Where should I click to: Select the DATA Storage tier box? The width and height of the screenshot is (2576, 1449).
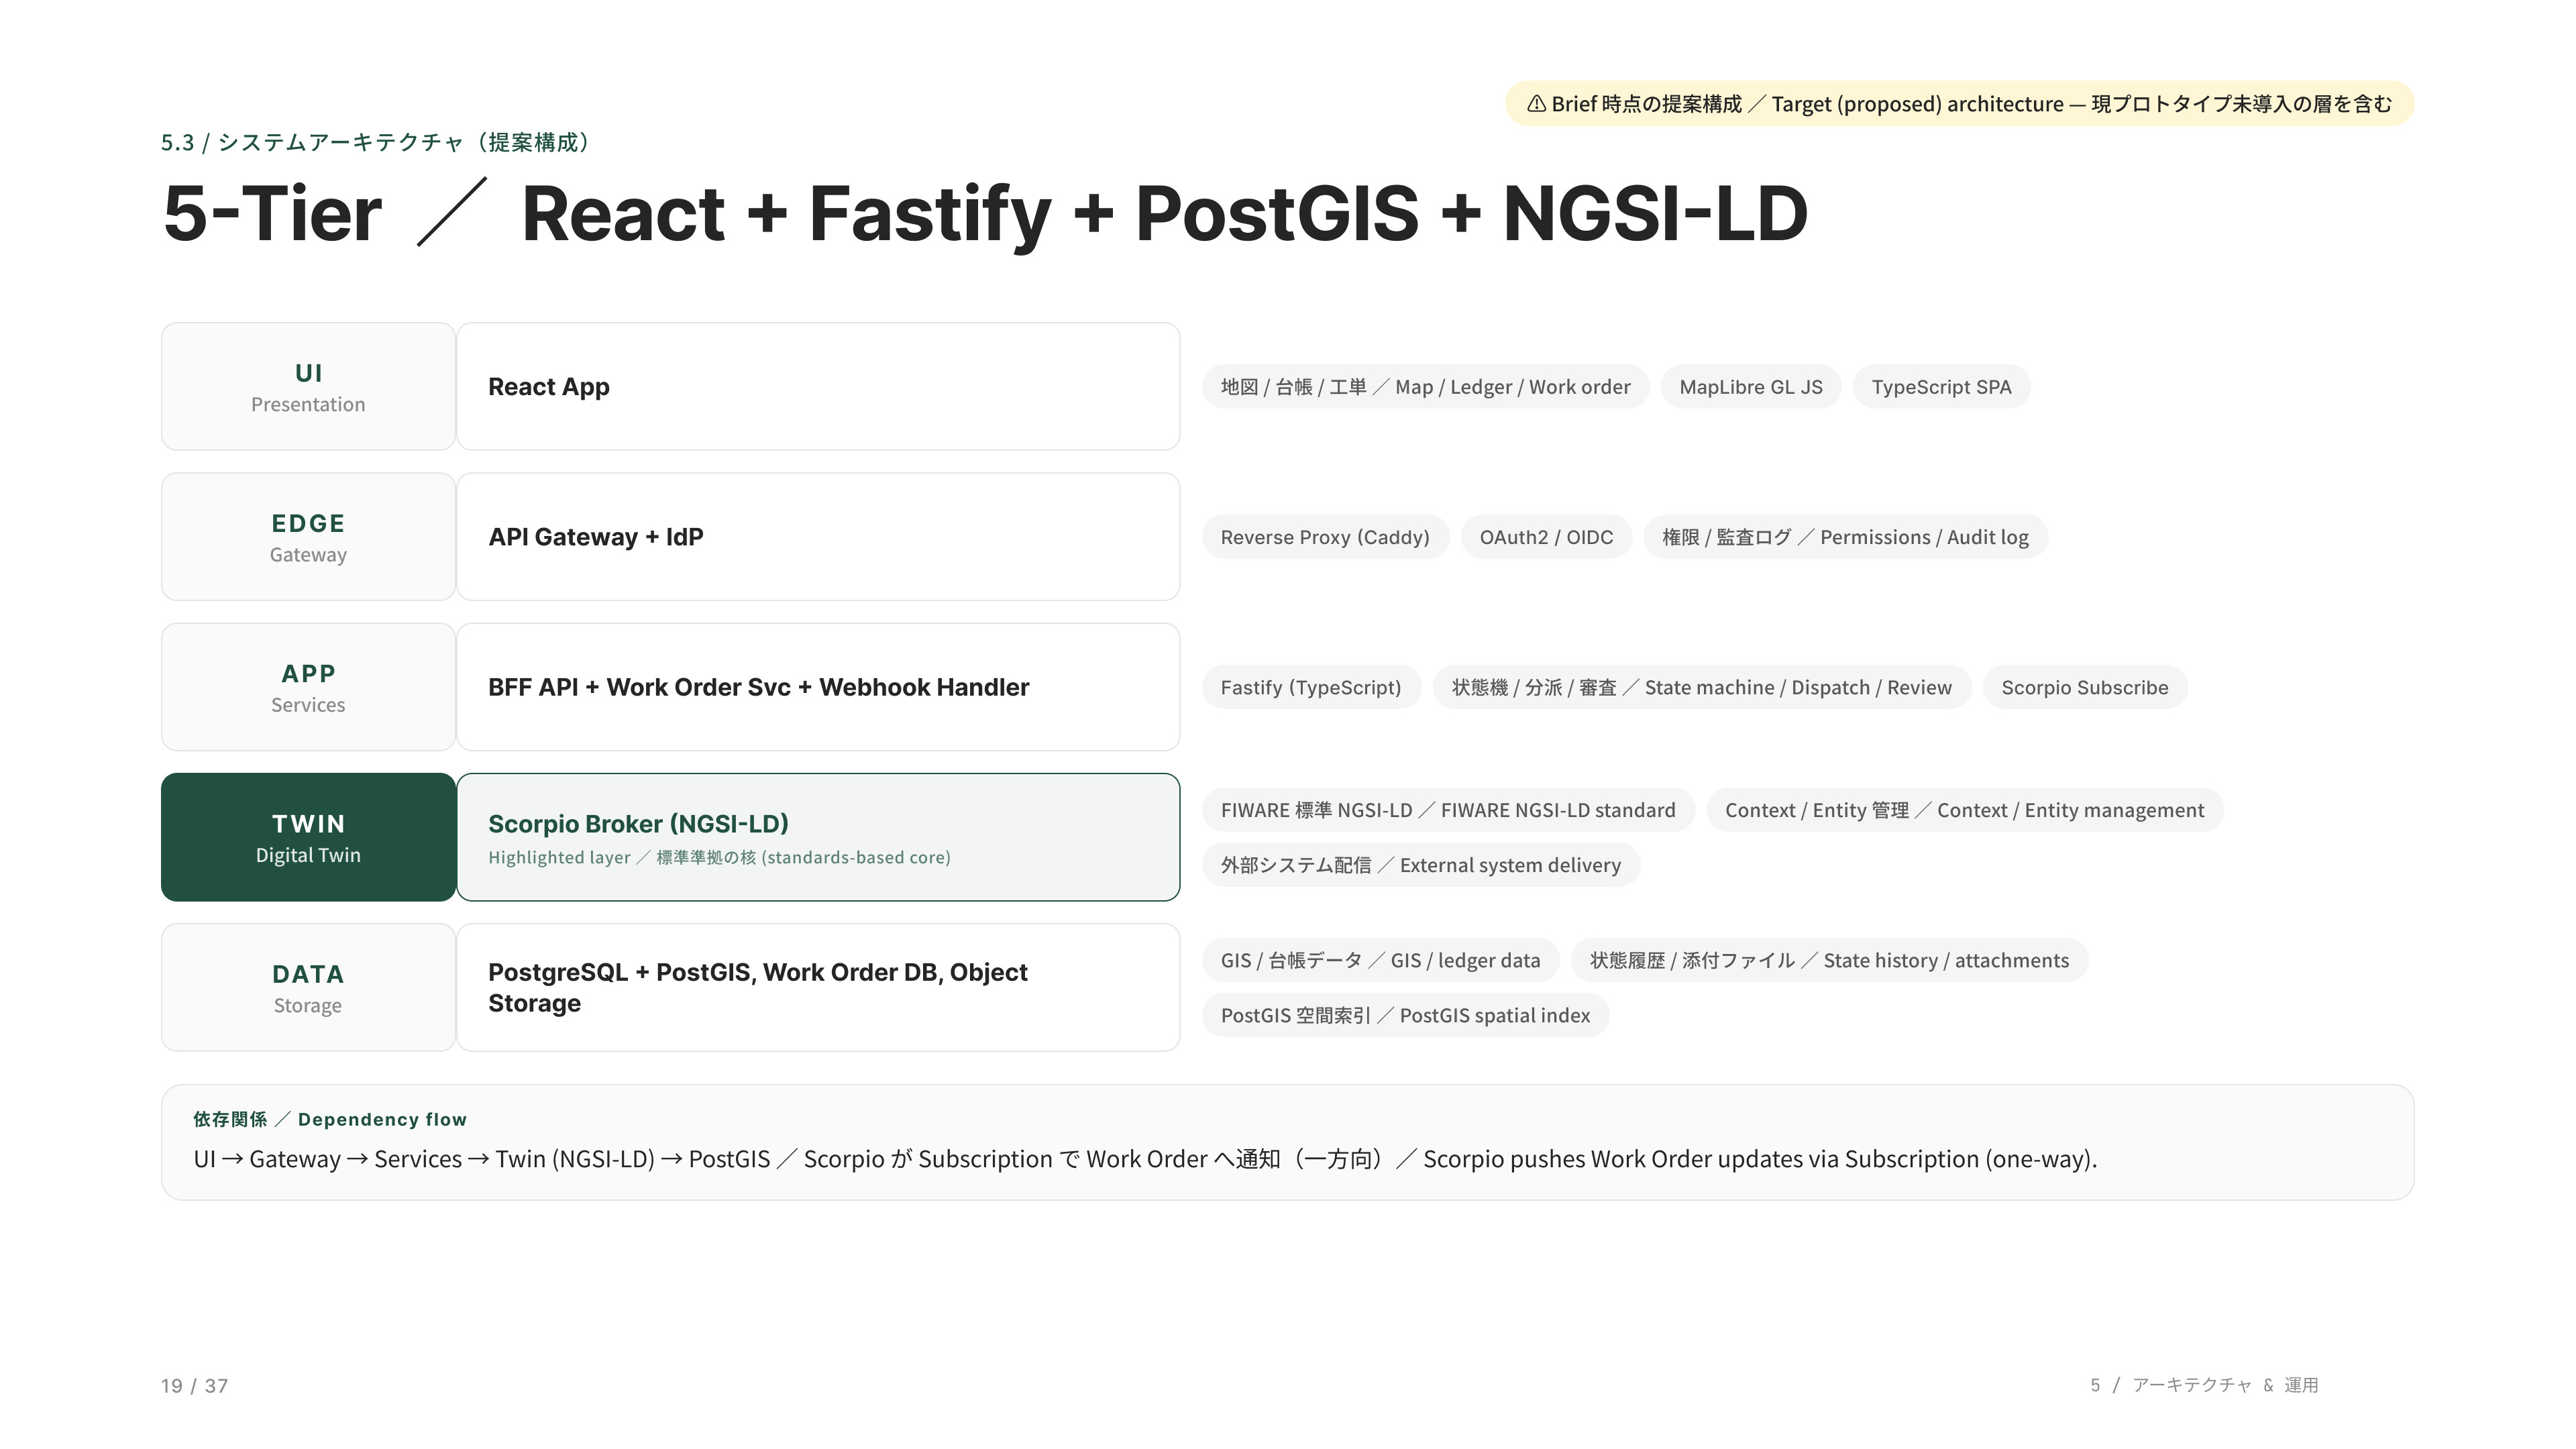coord(308,987)
